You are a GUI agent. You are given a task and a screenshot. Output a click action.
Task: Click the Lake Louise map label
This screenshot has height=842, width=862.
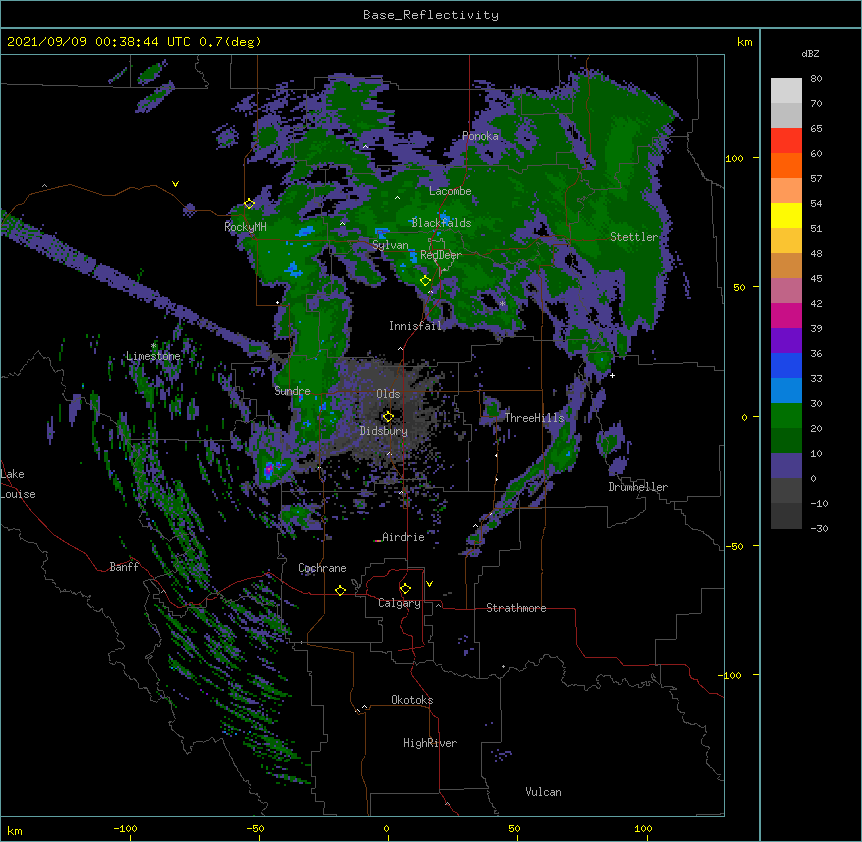[18, 484]
